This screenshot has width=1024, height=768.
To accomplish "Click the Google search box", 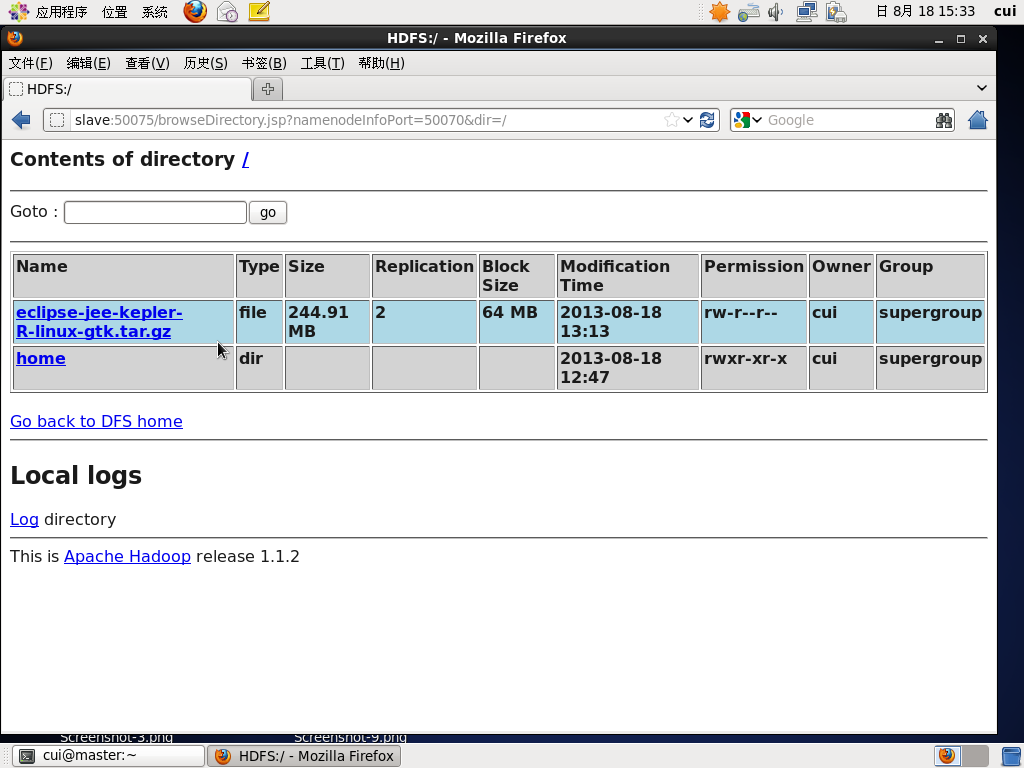I will coord(849,120).
